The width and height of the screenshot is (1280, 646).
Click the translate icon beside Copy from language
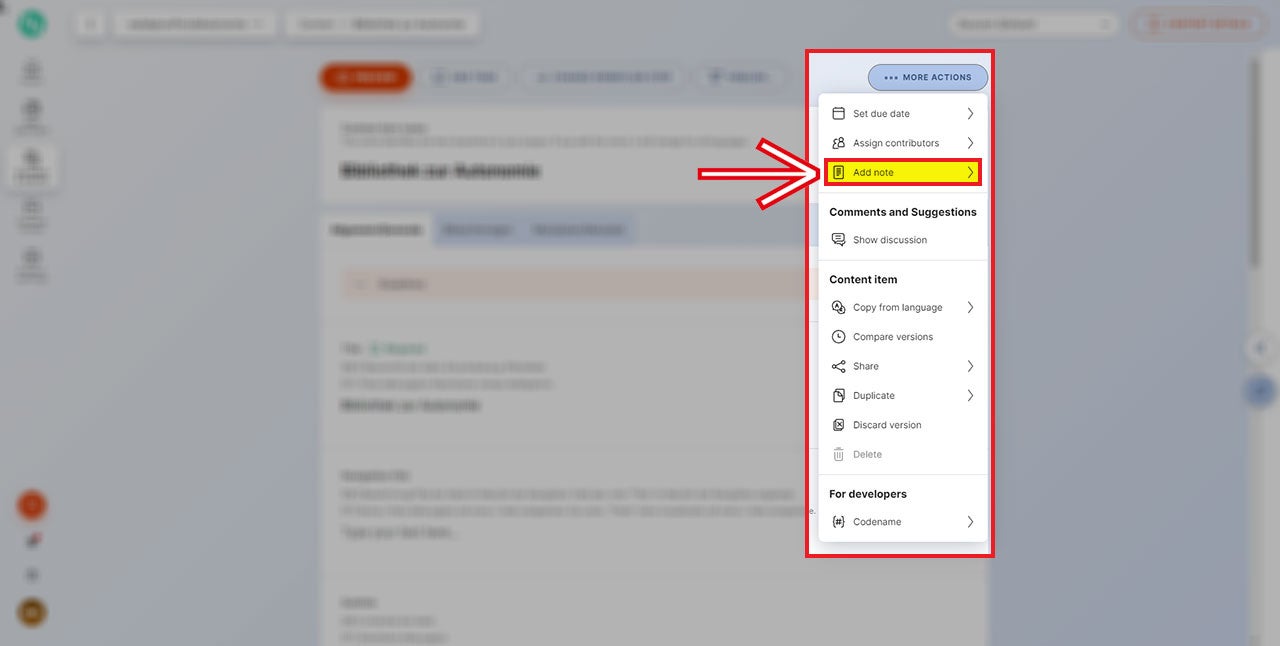pyautogui.click(x=838, y=308)
